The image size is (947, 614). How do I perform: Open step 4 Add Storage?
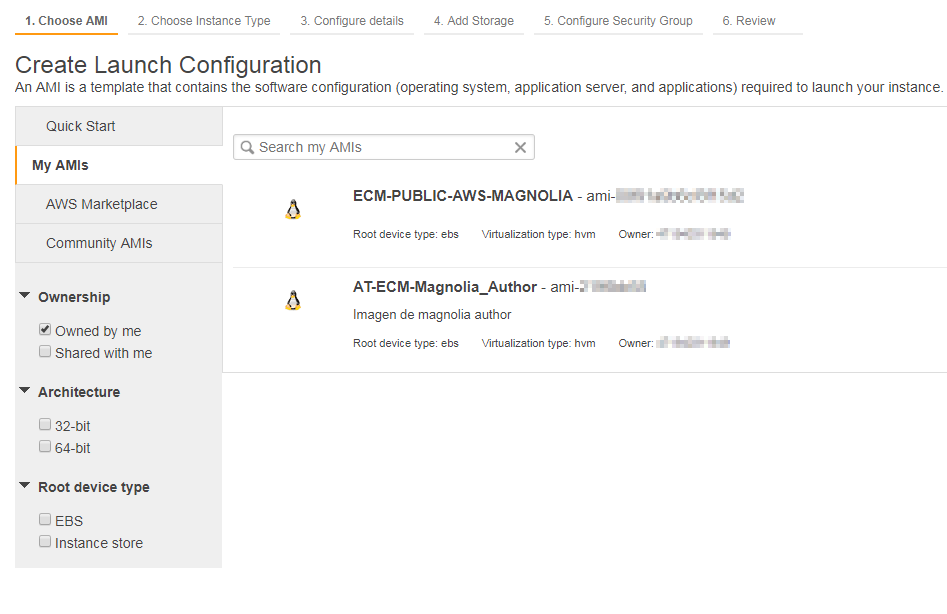coord(474,21)
